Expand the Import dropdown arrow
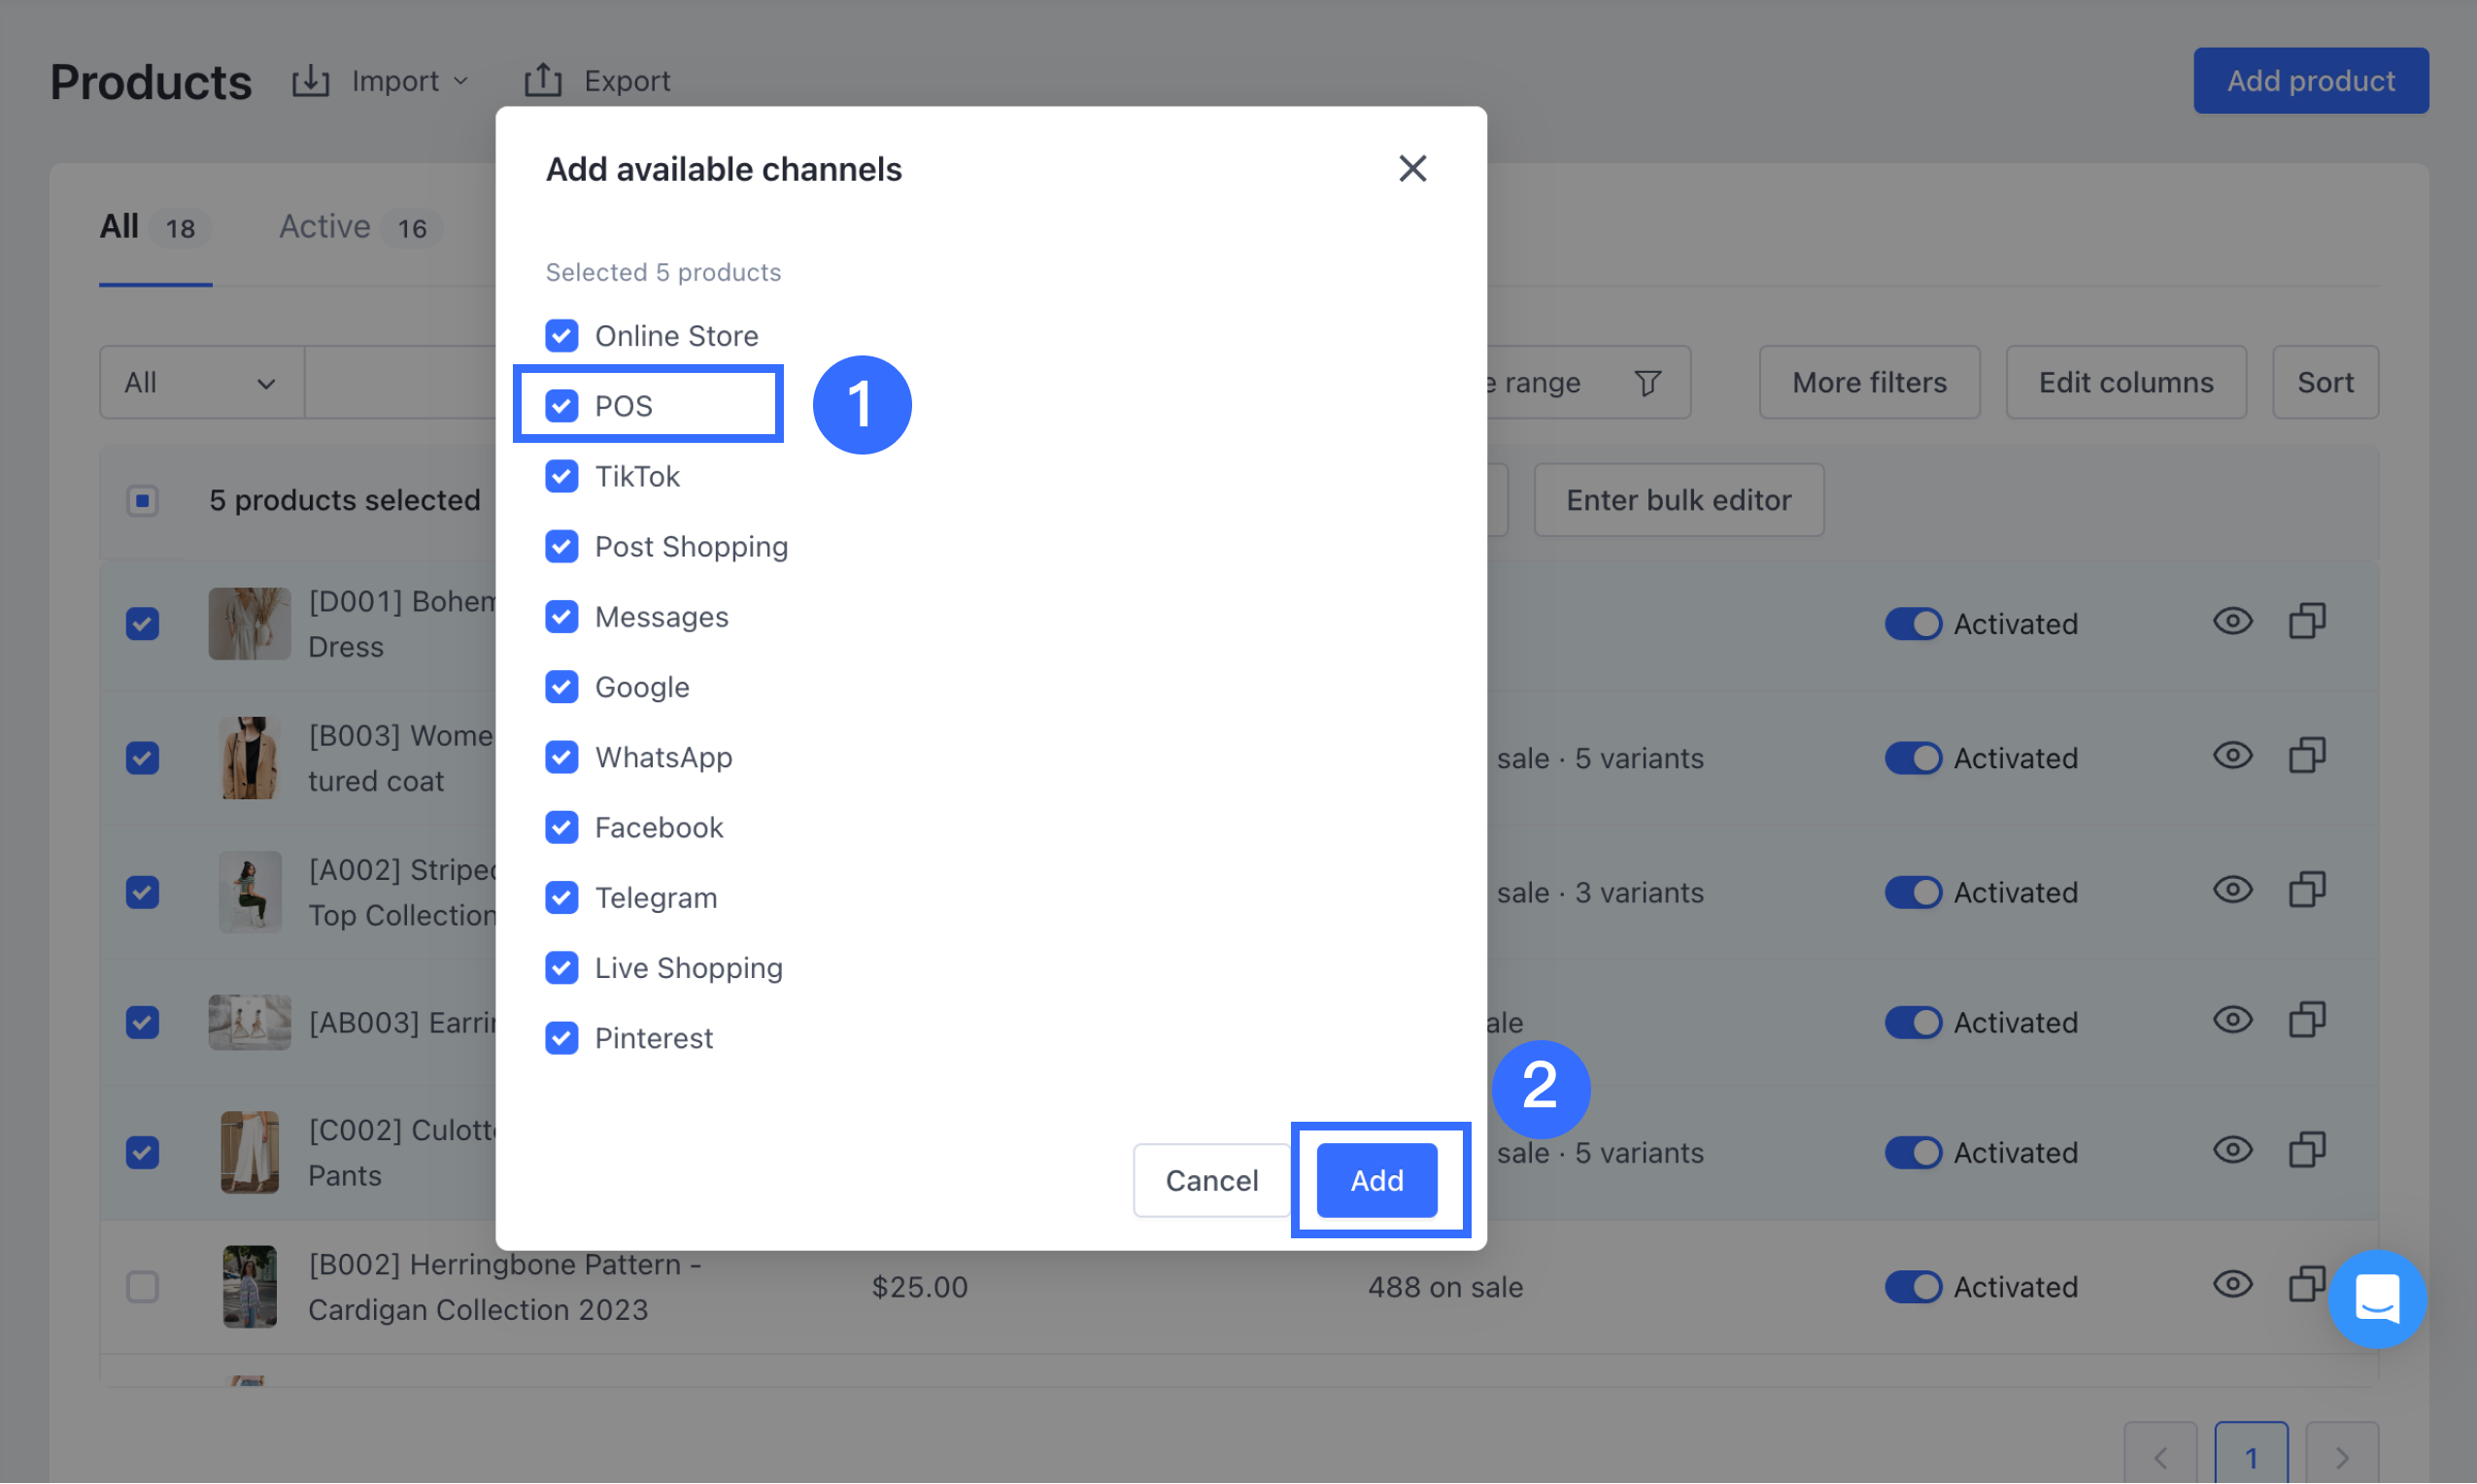The image size is (2477, 1484). coord(461,81)
